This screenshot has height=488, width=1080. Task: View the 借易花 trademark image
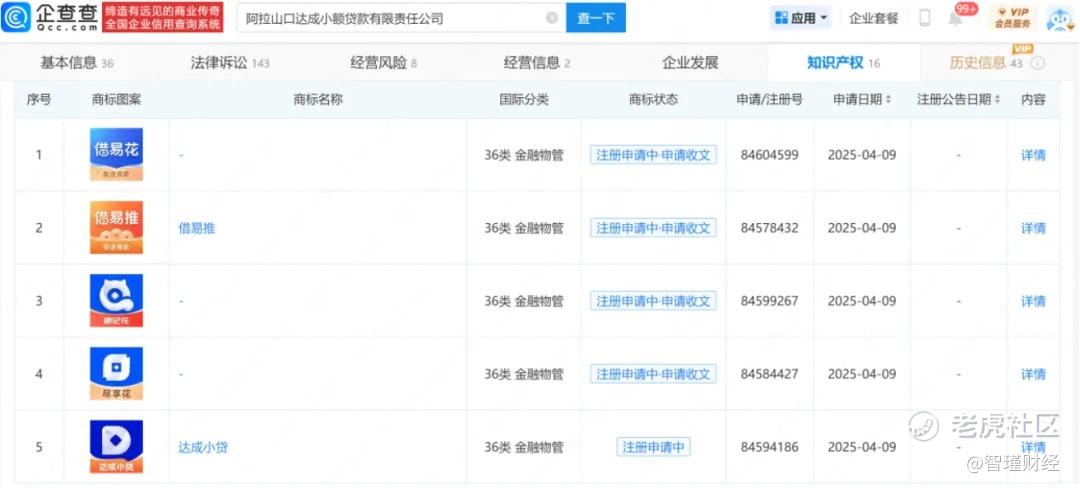tap(116, 154)
